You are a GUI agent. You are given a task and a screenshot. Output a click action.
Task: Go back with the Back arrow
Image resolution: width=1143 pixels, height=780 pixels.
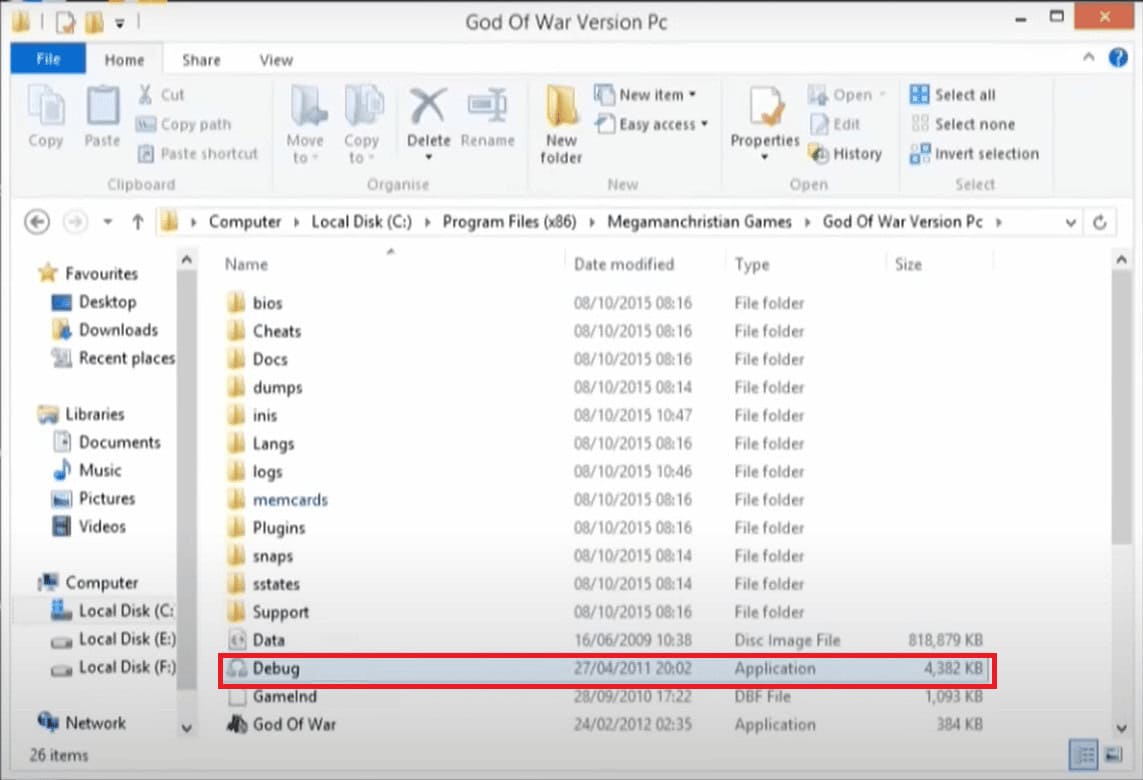(37, 222)
